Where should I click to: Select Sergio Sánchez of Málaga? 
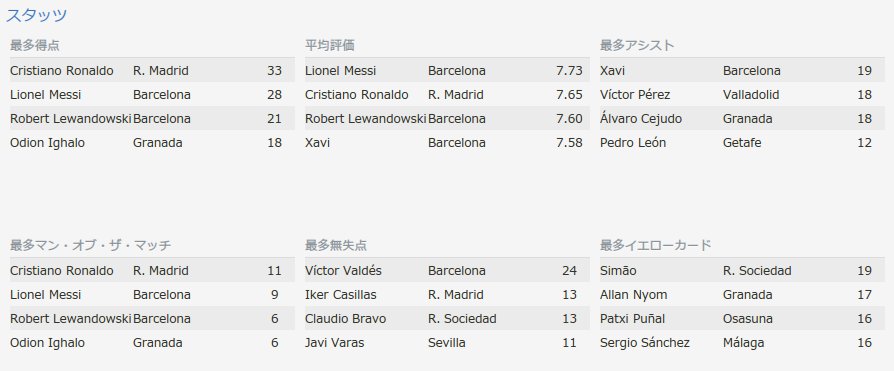tap(645, 343)
